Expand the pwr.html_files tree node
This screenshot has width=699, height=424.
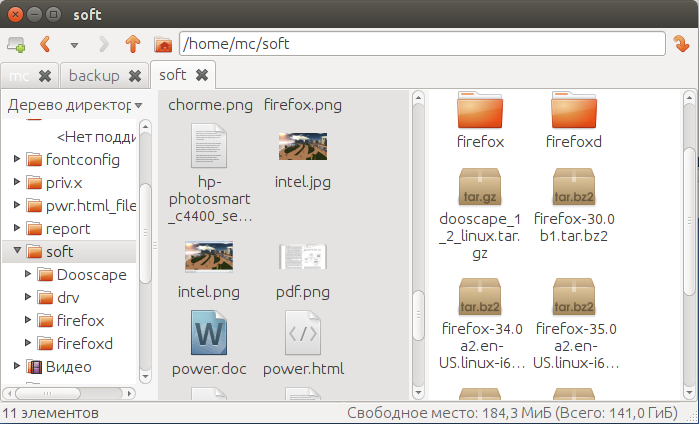click(x=17, y=205)
